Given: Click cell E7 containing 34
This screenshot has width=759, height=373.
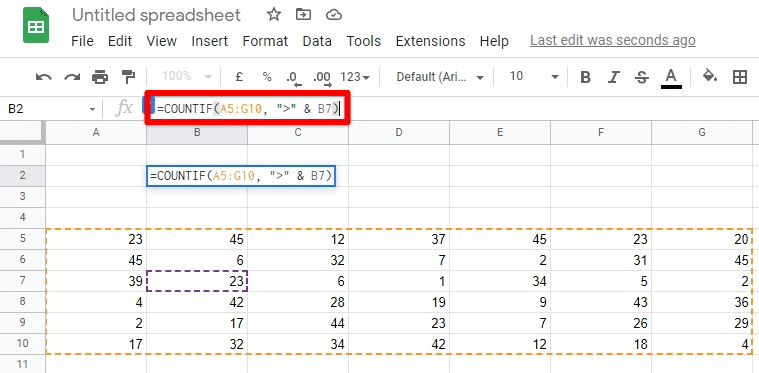Looking at the screenshot, I should [500, 281].
